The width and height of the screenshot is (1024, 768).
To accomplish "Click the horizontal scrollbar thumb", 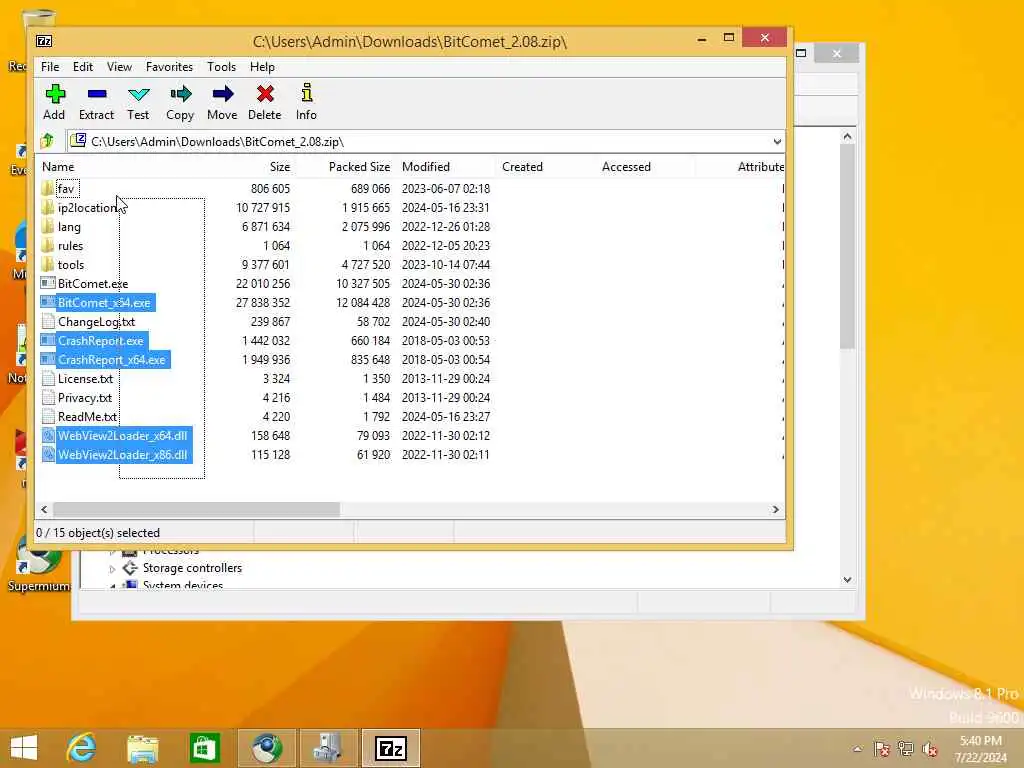I will coord(196,509).
